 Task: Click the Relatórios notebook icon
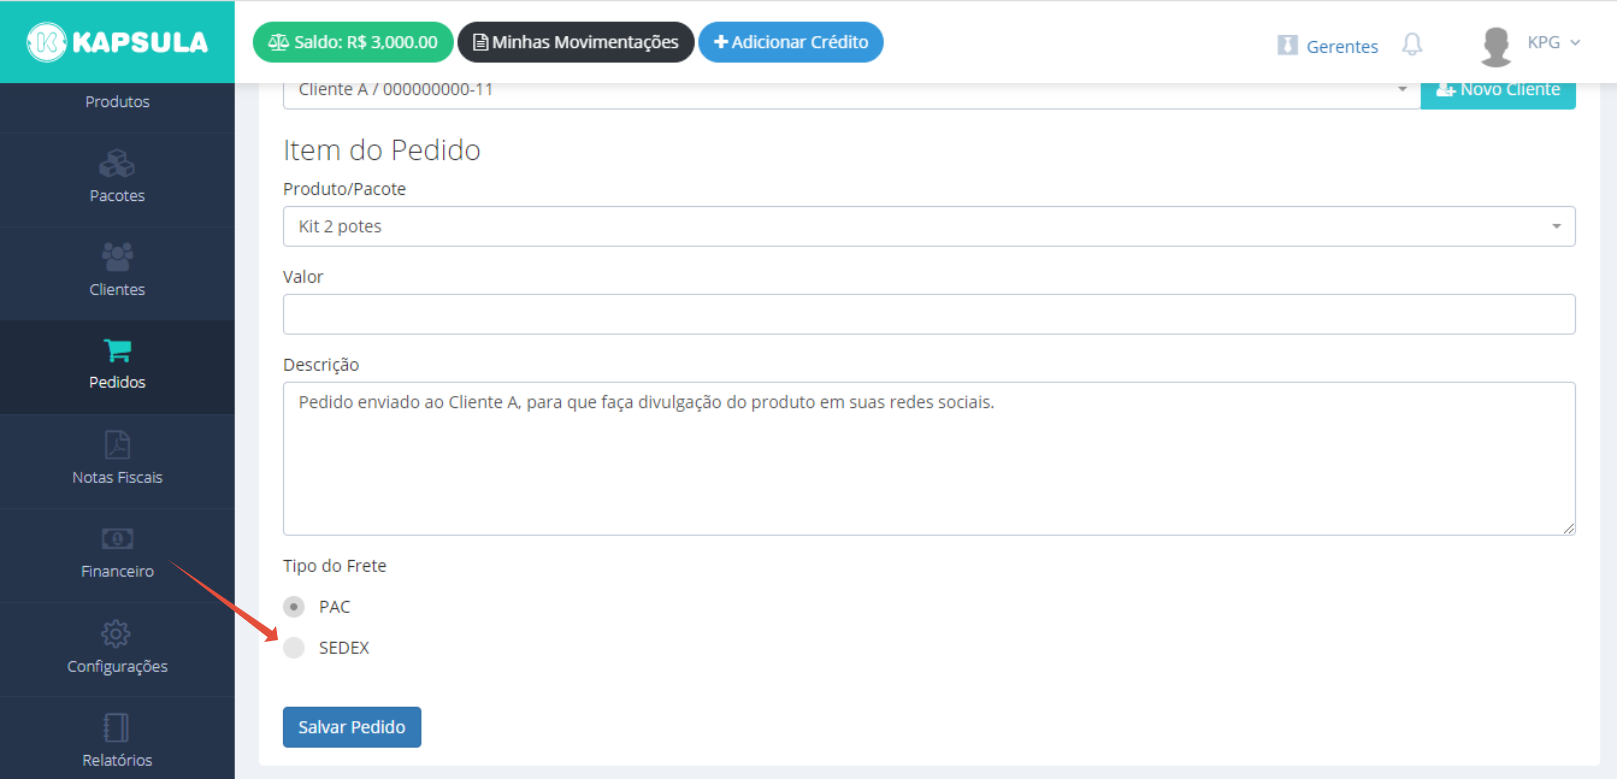point(116,727)
